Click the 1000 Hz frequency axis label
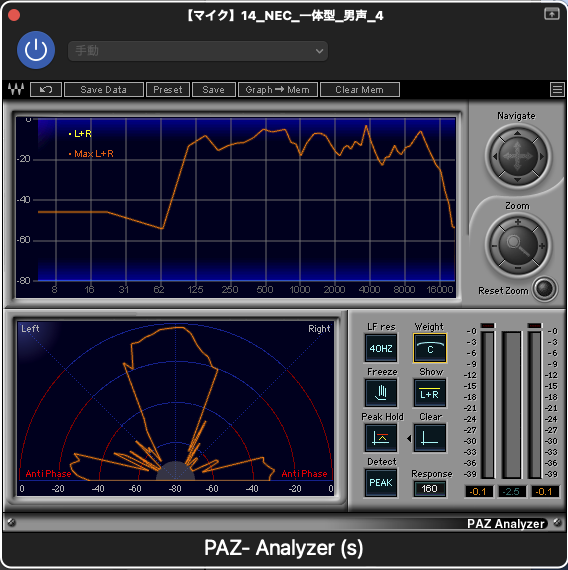This screenshot has height=570, width=568. pyautogui.click(x=300, y=290)
